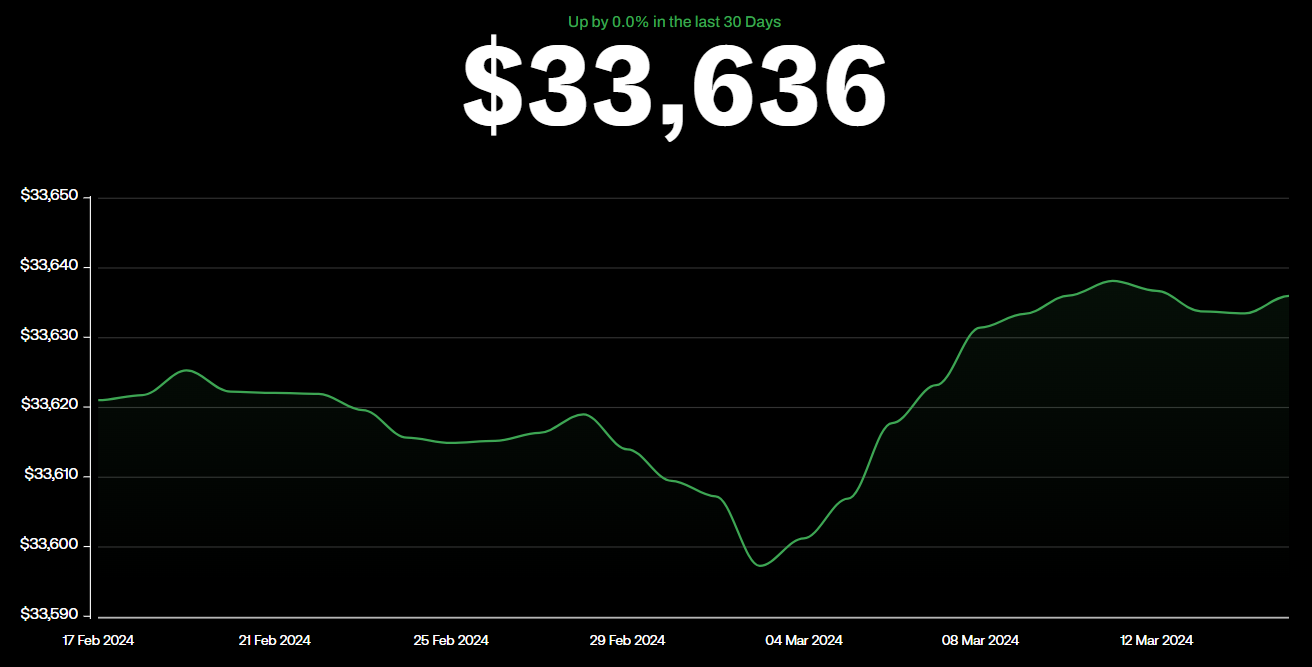This screenshot has height=667, width=1312.
Task: Click the 25 Feb 2024 date label
Action: tap(452, 640)
